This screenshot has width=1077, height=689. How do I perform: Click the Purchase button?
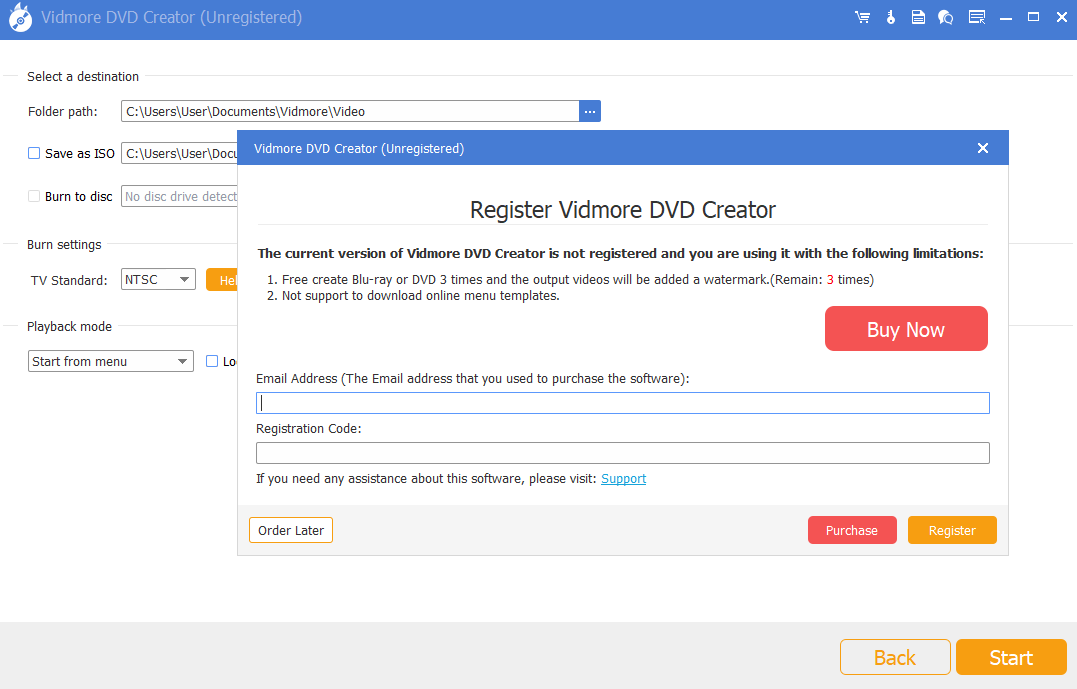pyautogui.click(x=852, y=530)
